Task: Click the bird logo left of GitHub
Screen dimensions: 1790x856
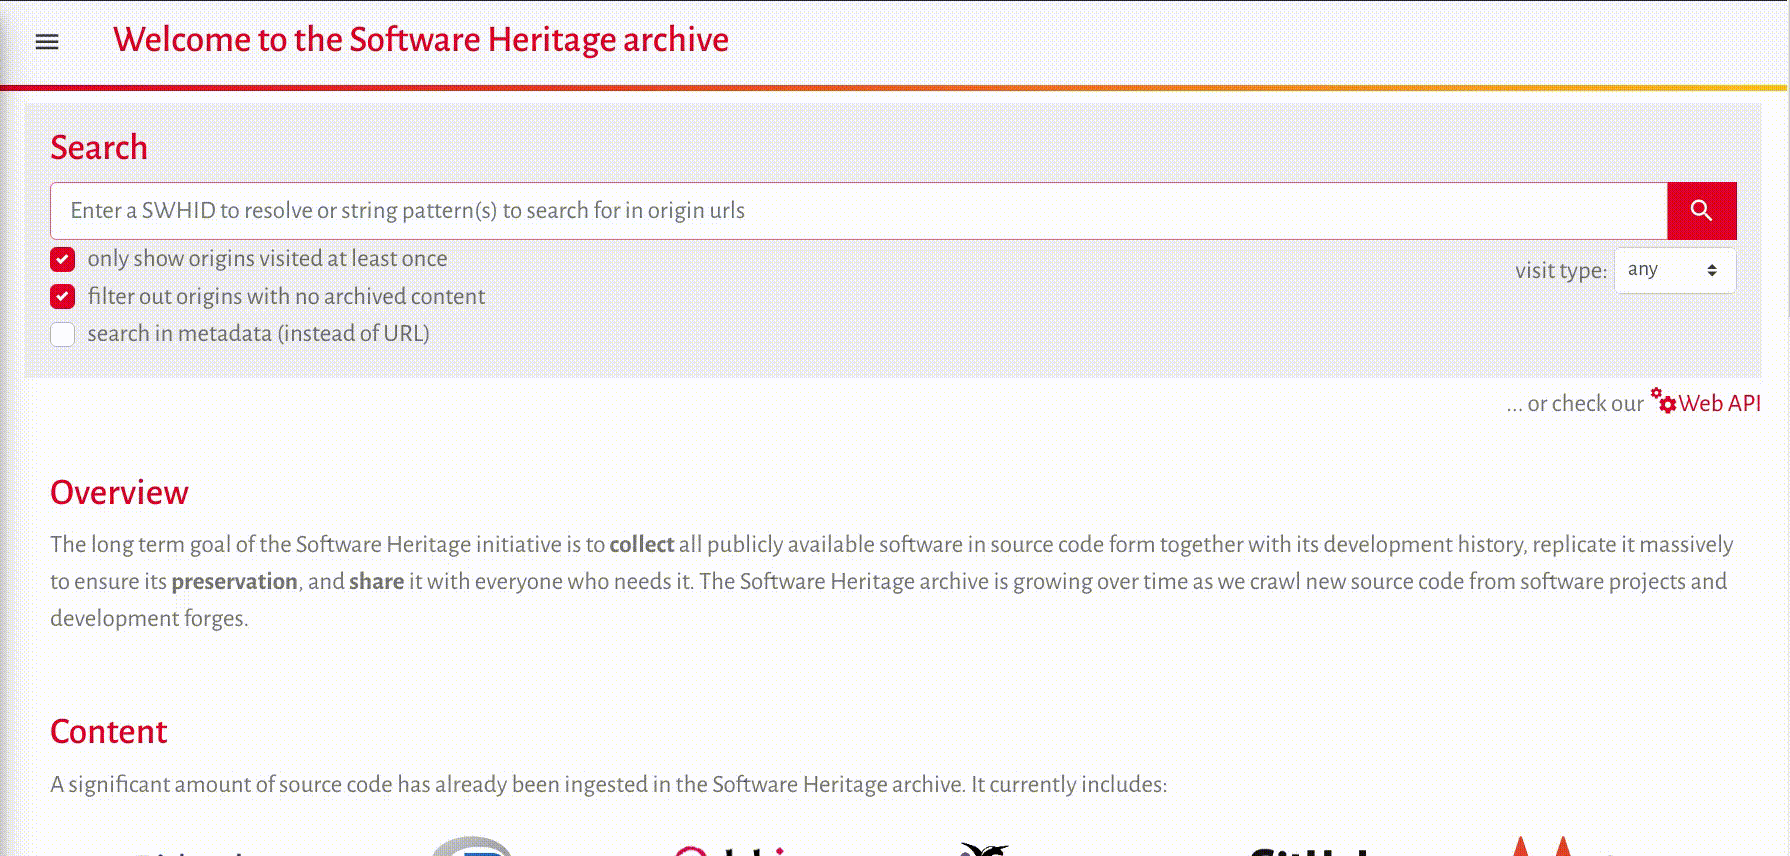Action: (x=985, y=849)
